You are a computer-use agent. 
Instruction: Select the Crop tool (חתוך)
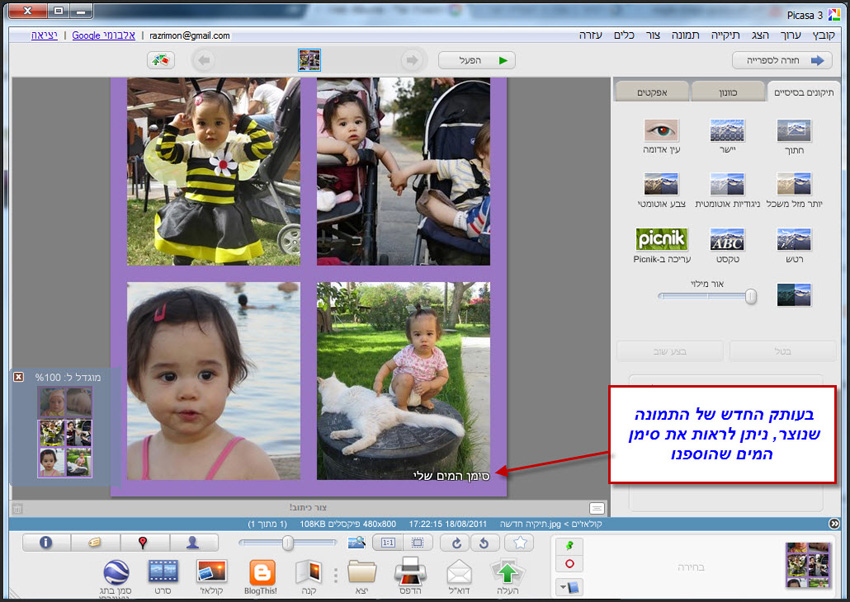794,131
